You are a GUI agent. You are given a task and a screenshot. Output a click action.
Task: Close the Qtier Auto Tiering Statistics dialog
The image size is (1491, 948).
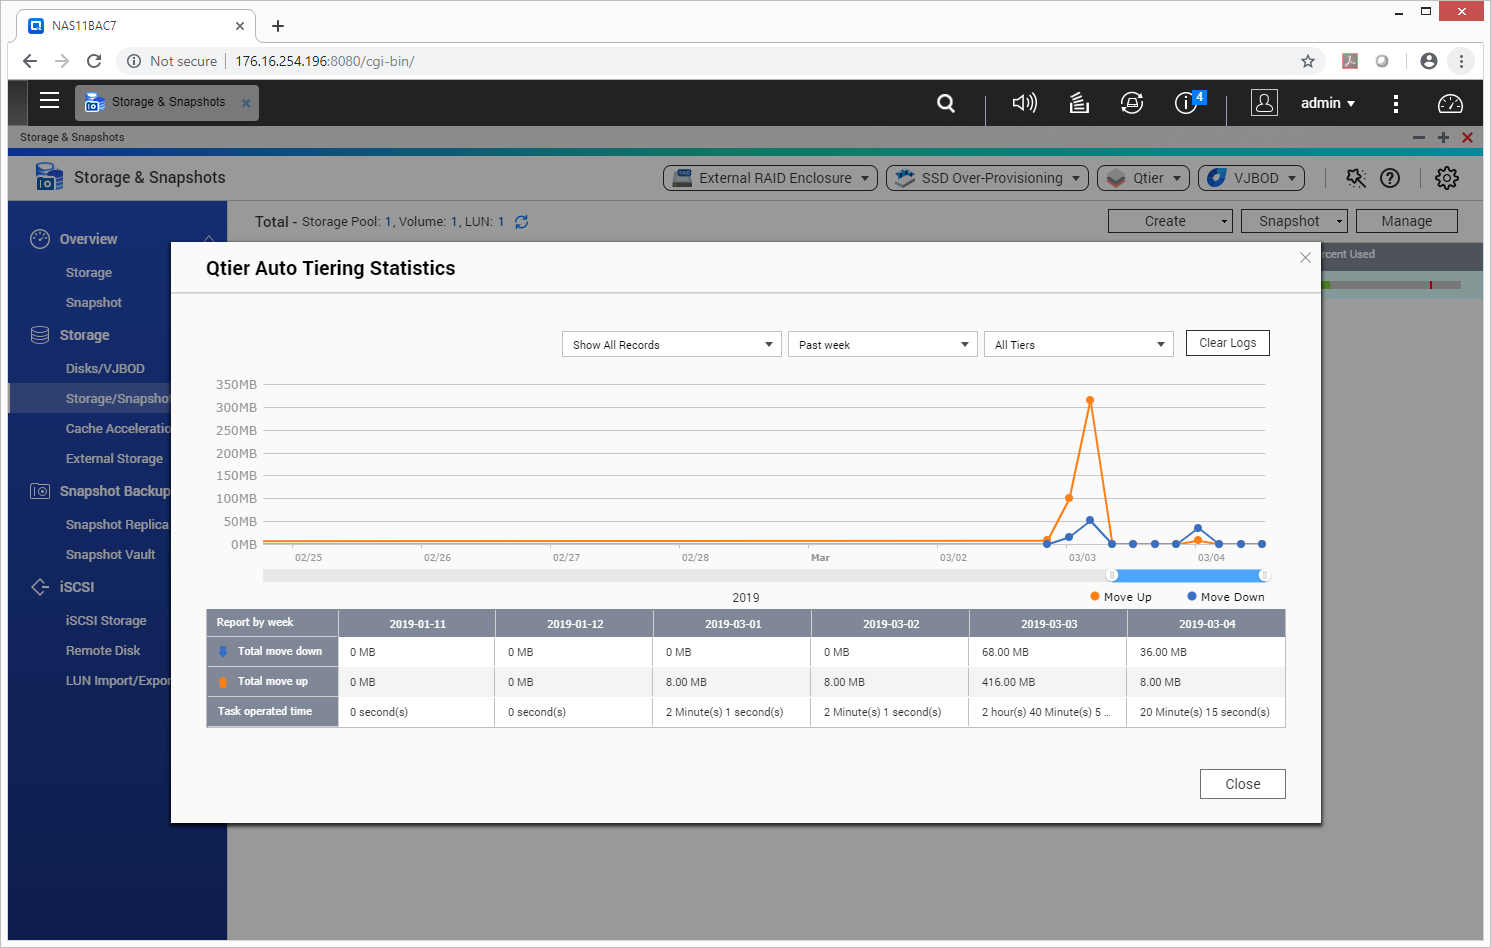(x=1305, y=258)
